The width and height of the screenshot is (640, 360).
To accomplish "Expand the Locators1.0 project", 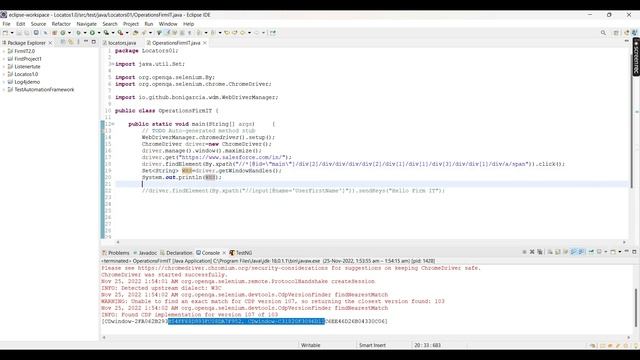I will pyautogui.click(x=4, y=74).
